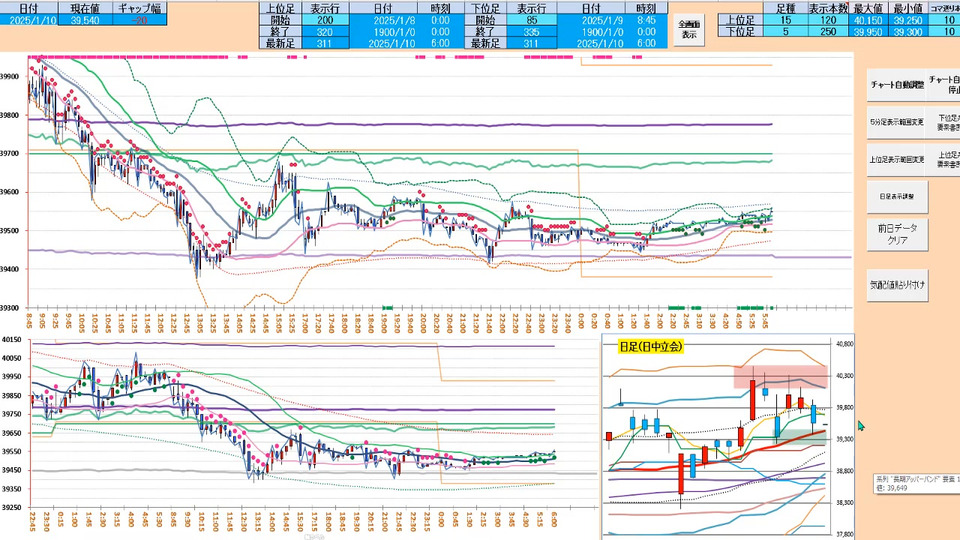Click the 5分足表示範囲変更 button
960x540 pixels.
pyautogui.click(x=897, y=121)
